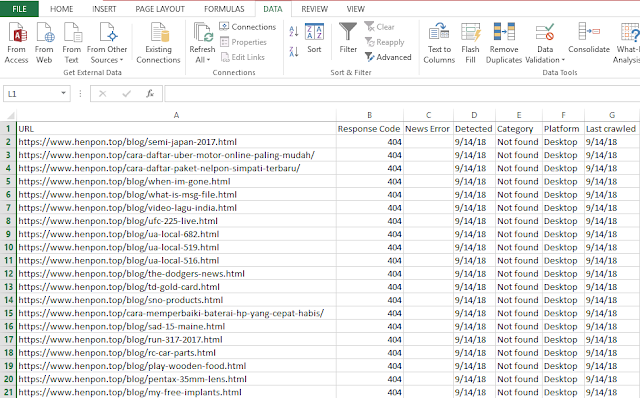Click the Last crawled header cell

pos(612,129)
